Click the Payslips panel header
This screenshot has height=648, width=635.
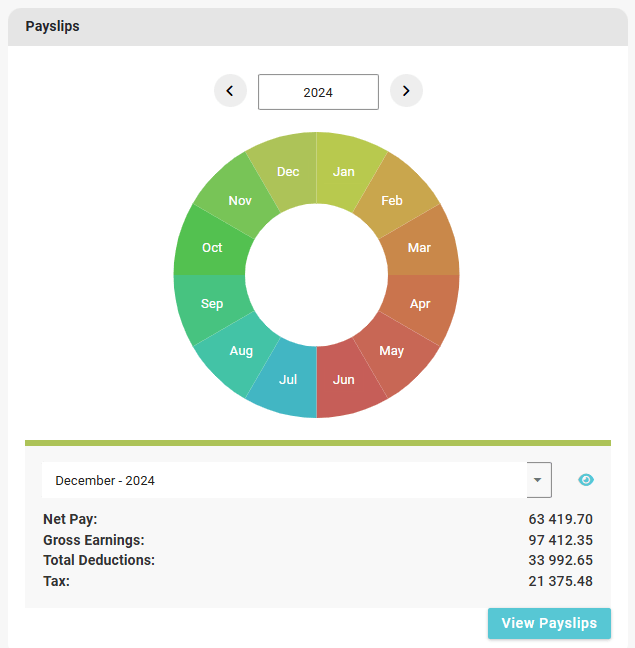(x=317, y=27)
